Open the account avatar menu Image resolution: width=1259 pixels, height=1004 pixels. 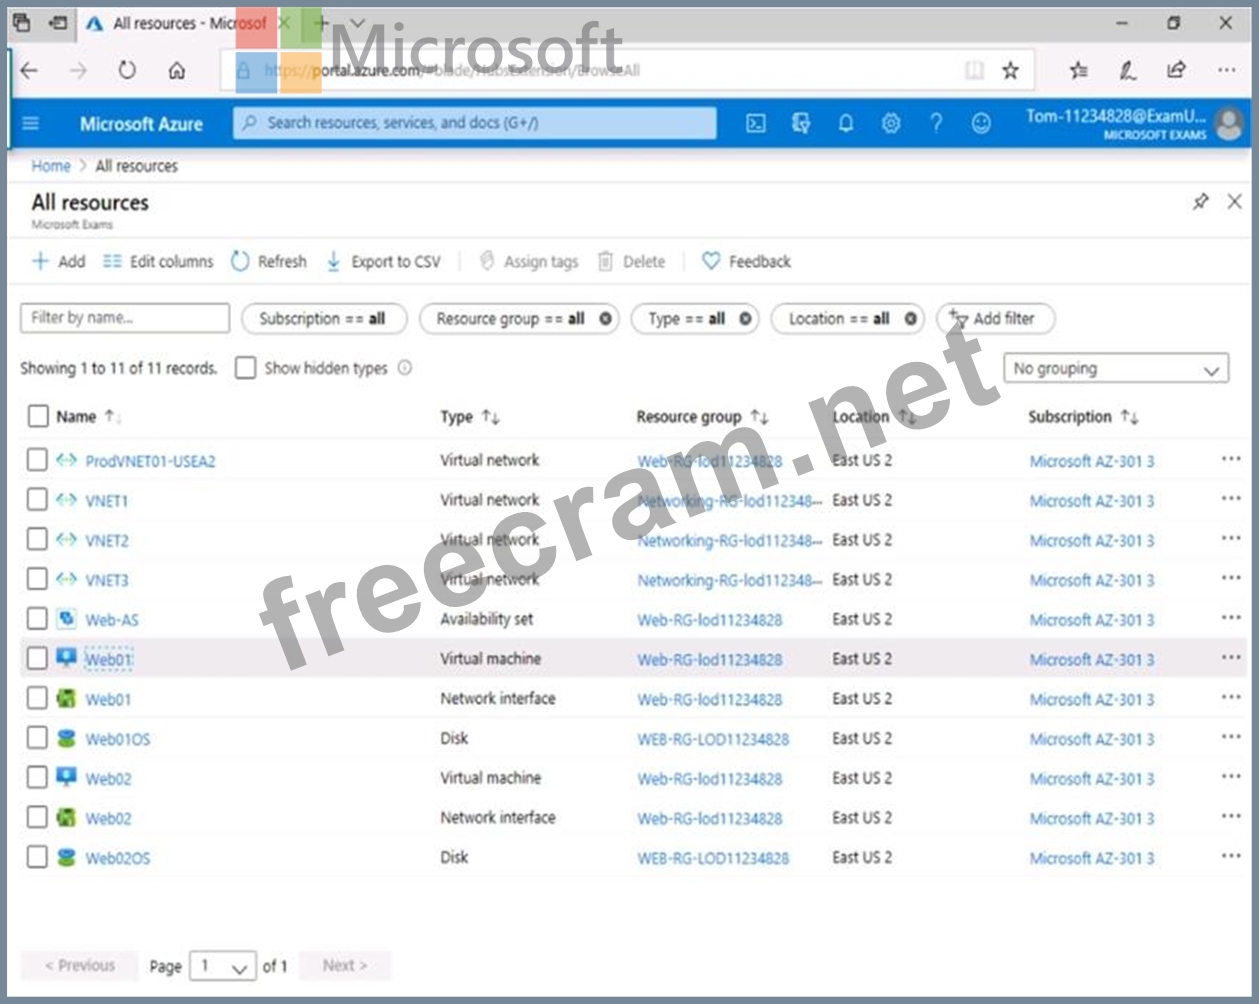coord(1228,124)
